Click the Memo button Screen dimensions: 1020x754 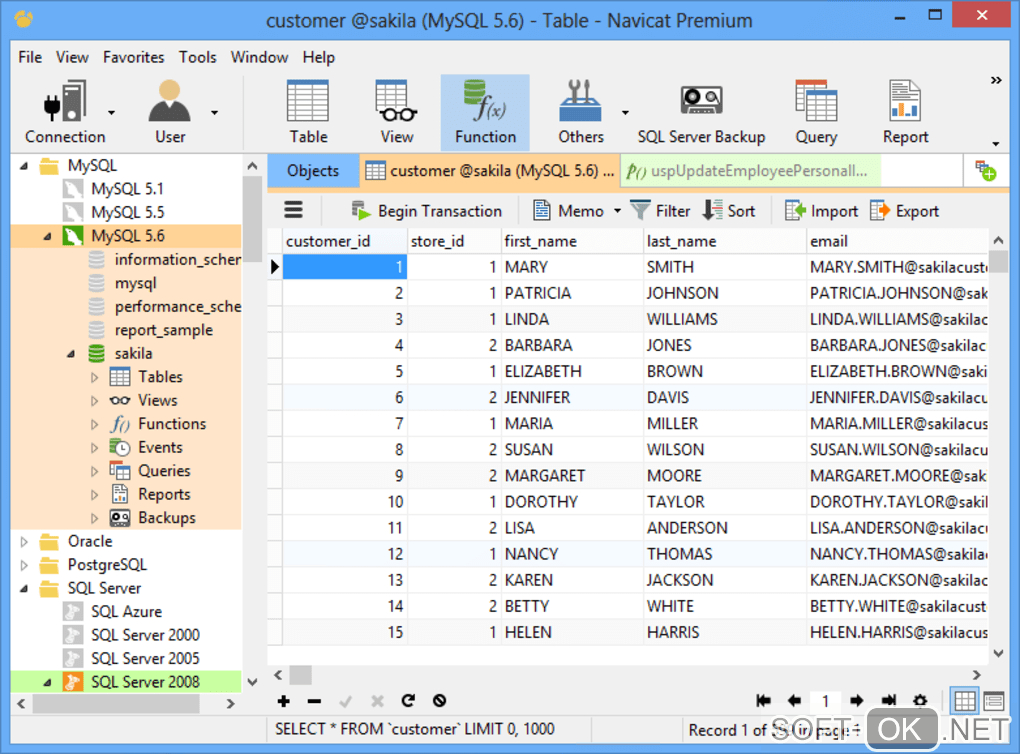tap(570, 211)
